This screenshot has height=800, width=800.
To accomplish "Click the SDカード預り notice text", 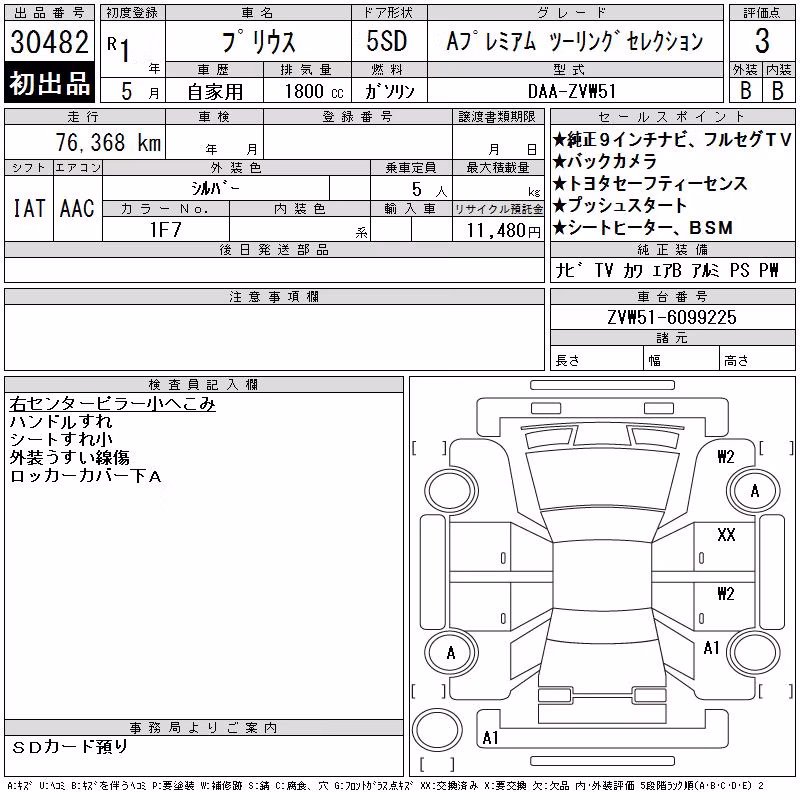I will click(69, 746).
